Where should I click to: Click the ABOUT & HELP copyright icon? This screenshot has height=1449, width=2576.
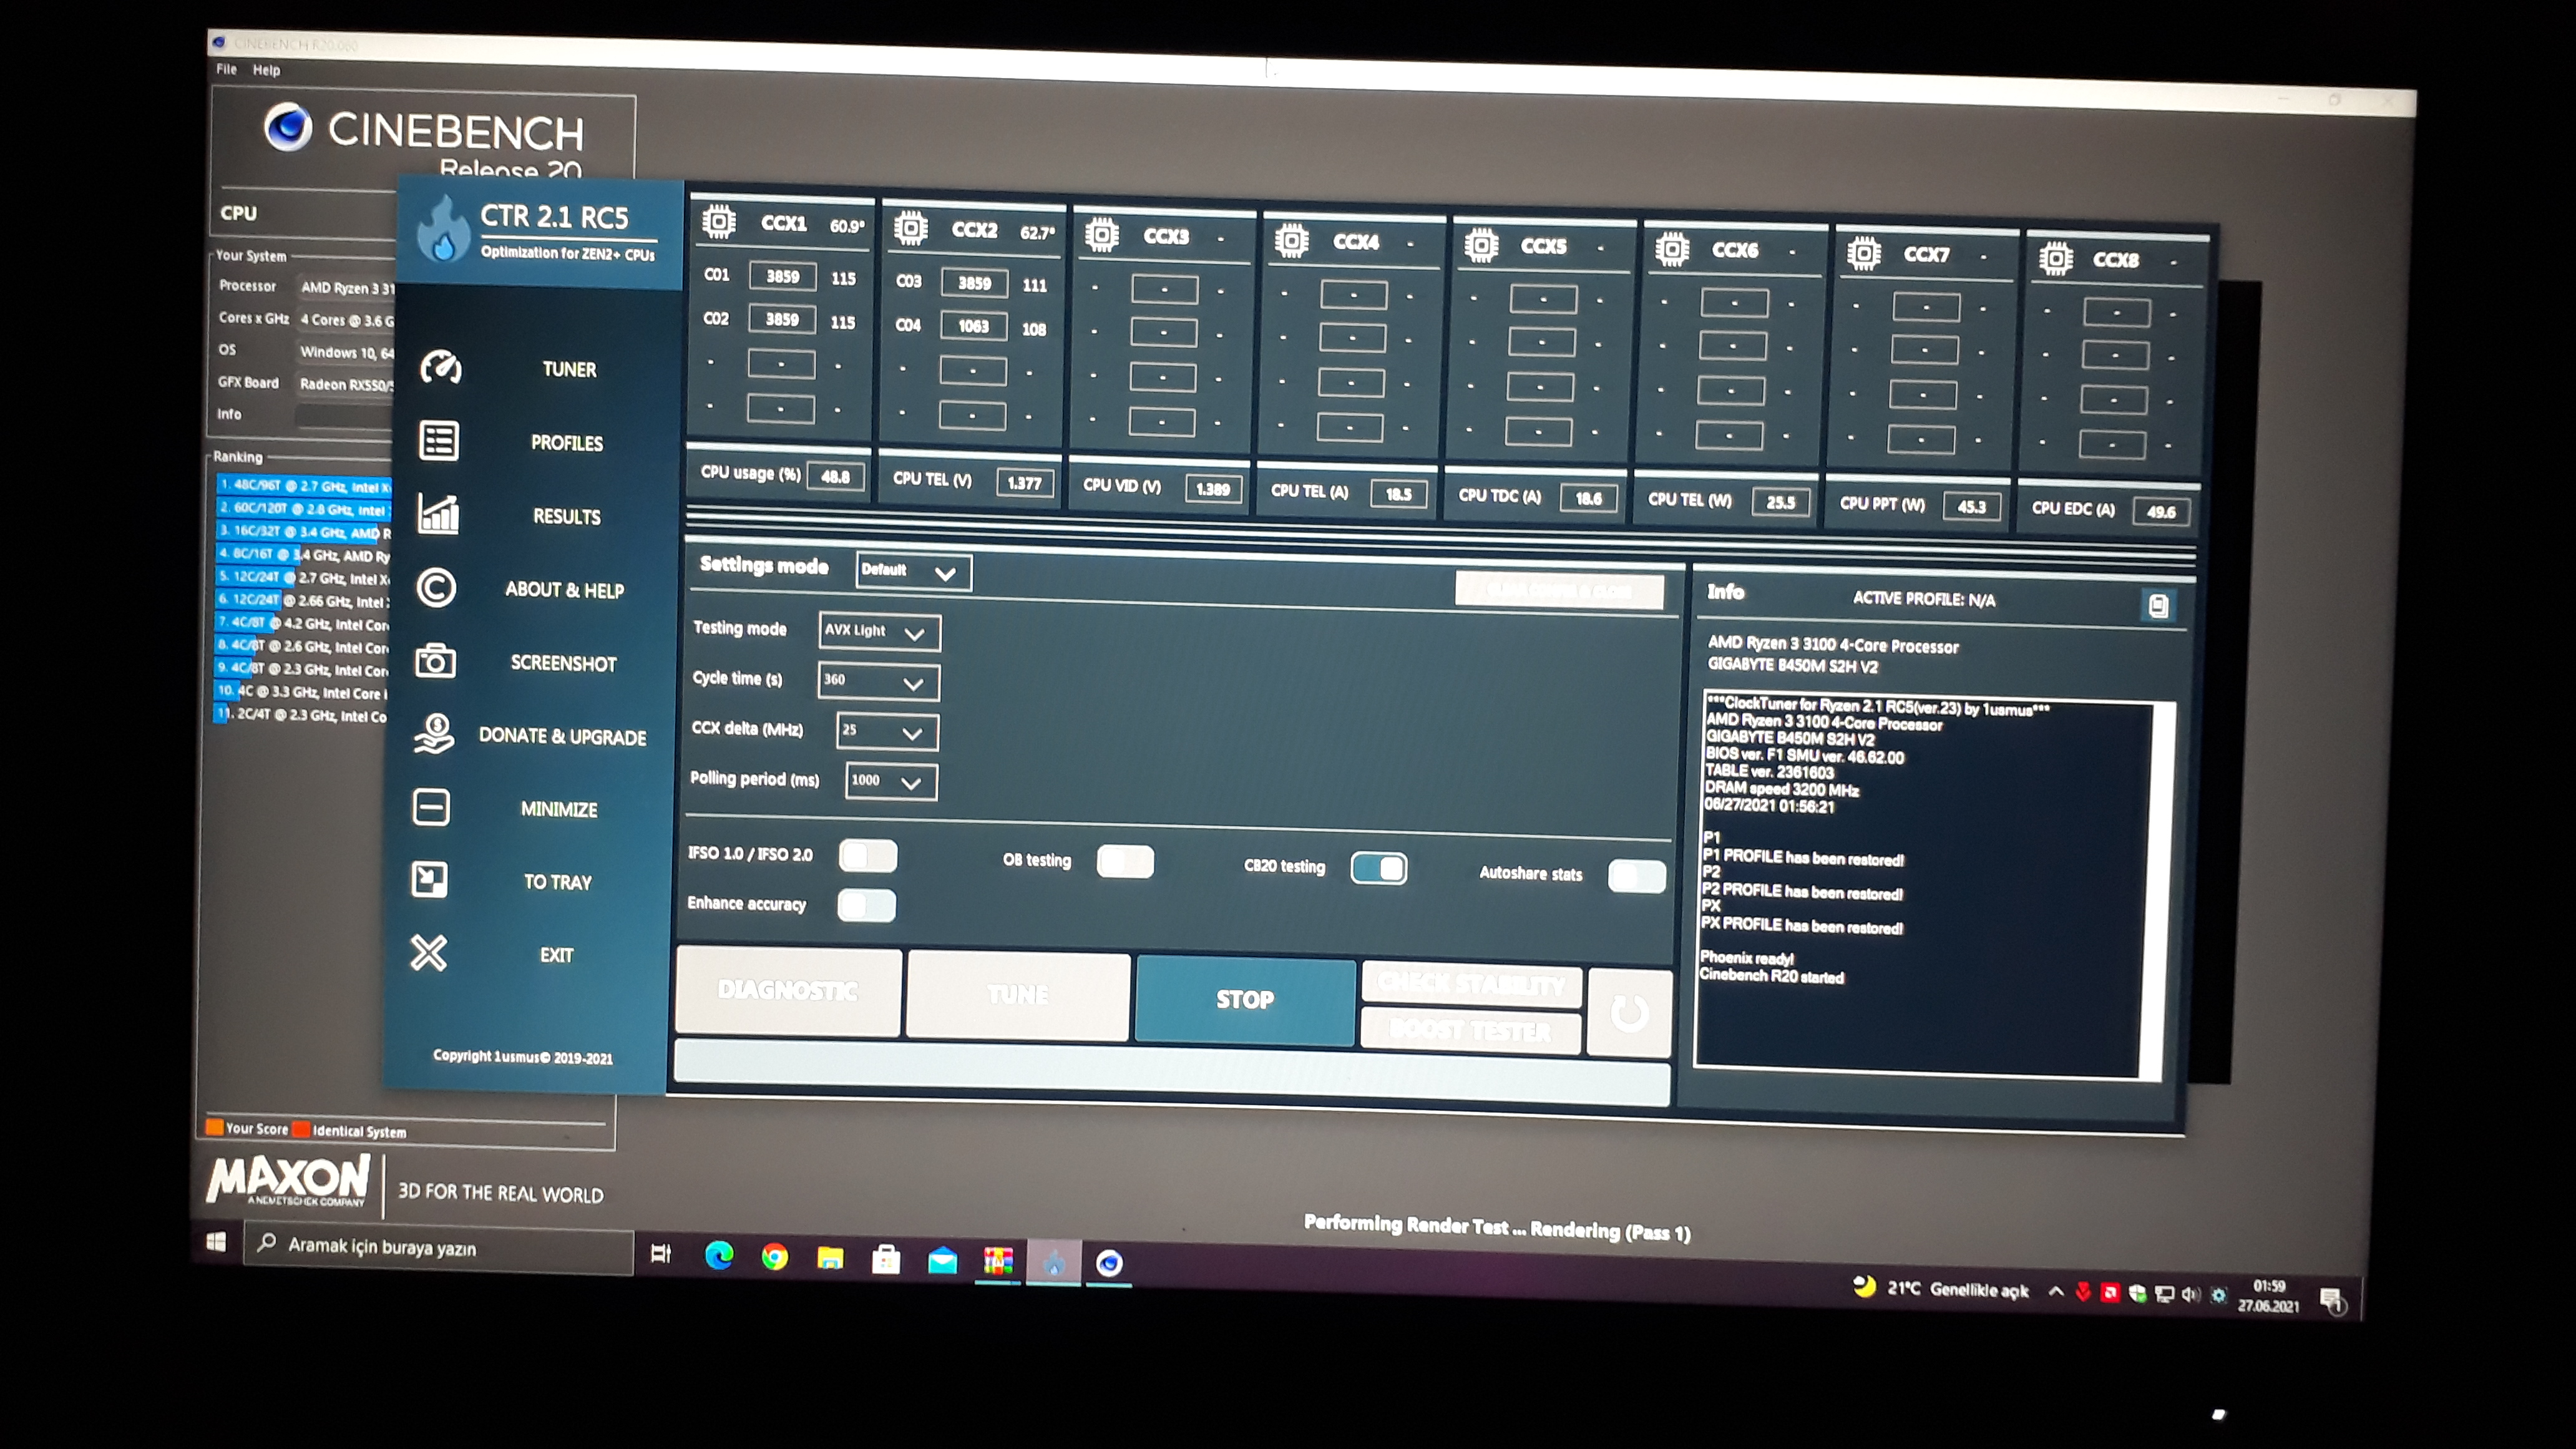(437, 587)
